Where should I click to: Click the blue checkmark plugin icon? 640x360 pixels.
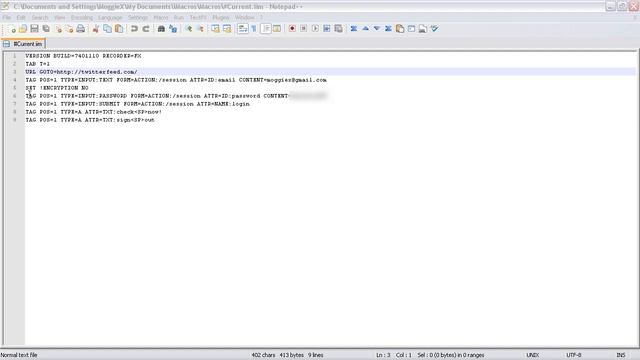click(434, 29)
